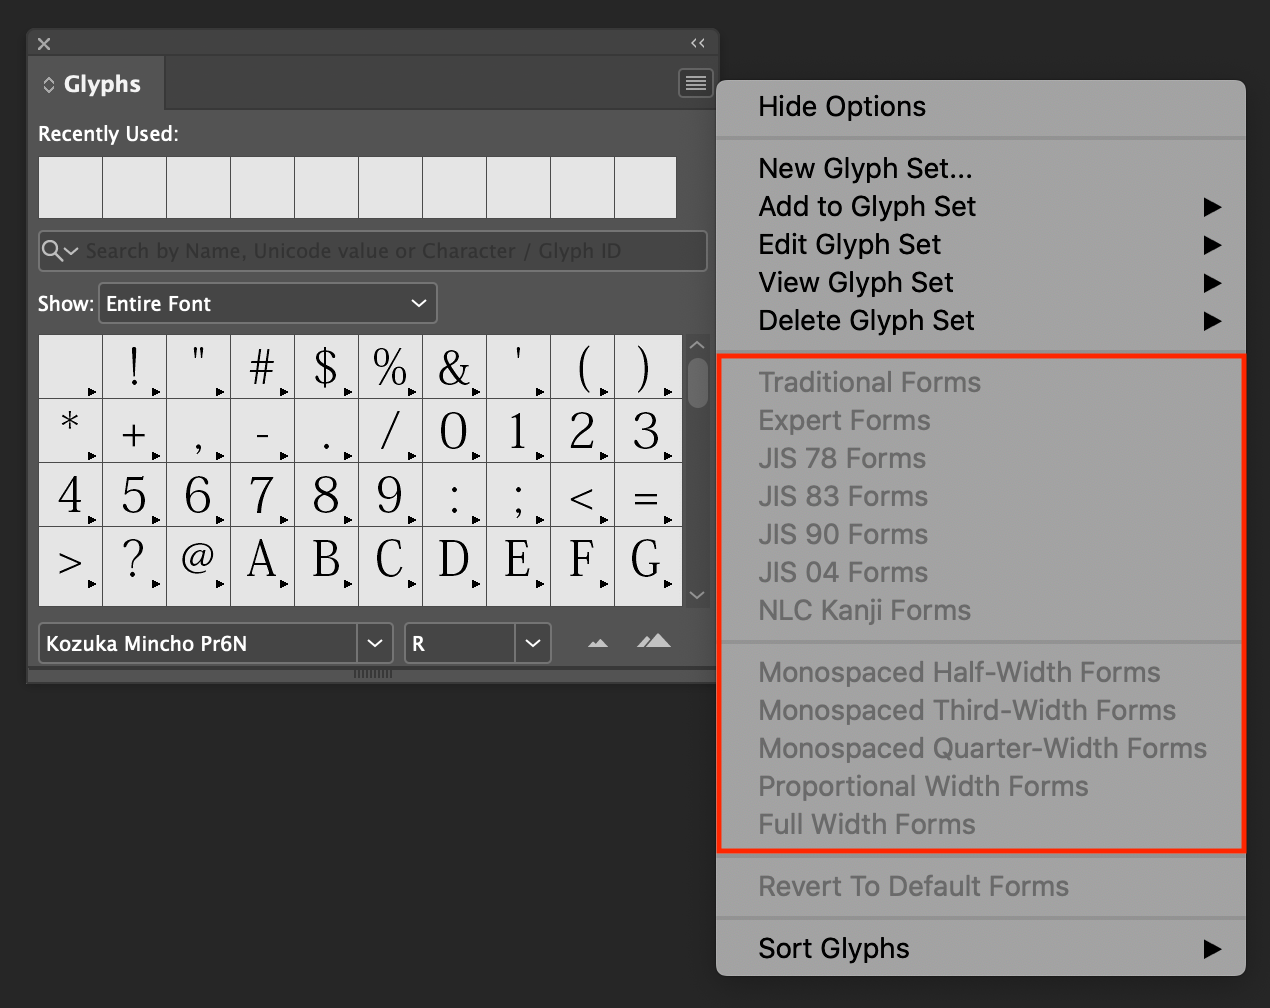This screenshot has height=1008, width=1270.
Task: Click Expert Forms menu entry
Action: click(981, 420)
